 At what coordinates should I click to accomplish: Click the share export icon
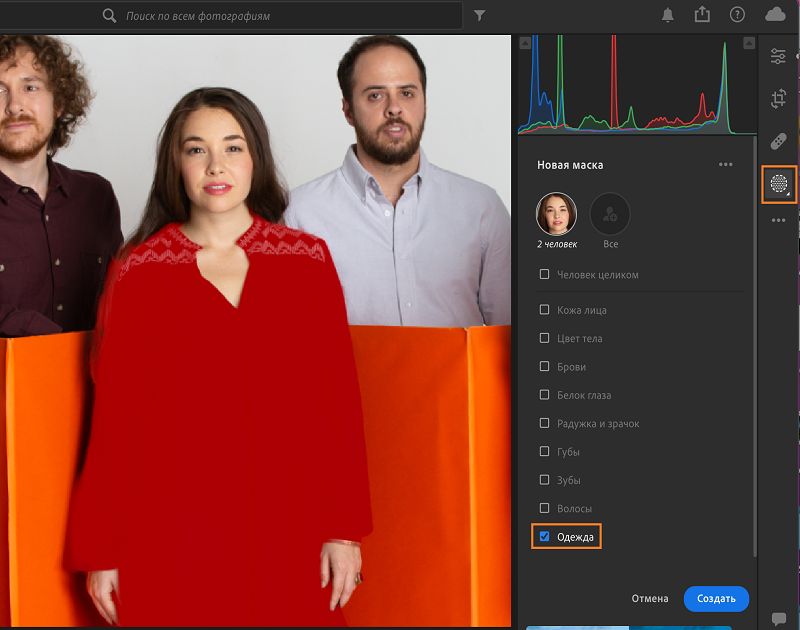click(702, 14)
